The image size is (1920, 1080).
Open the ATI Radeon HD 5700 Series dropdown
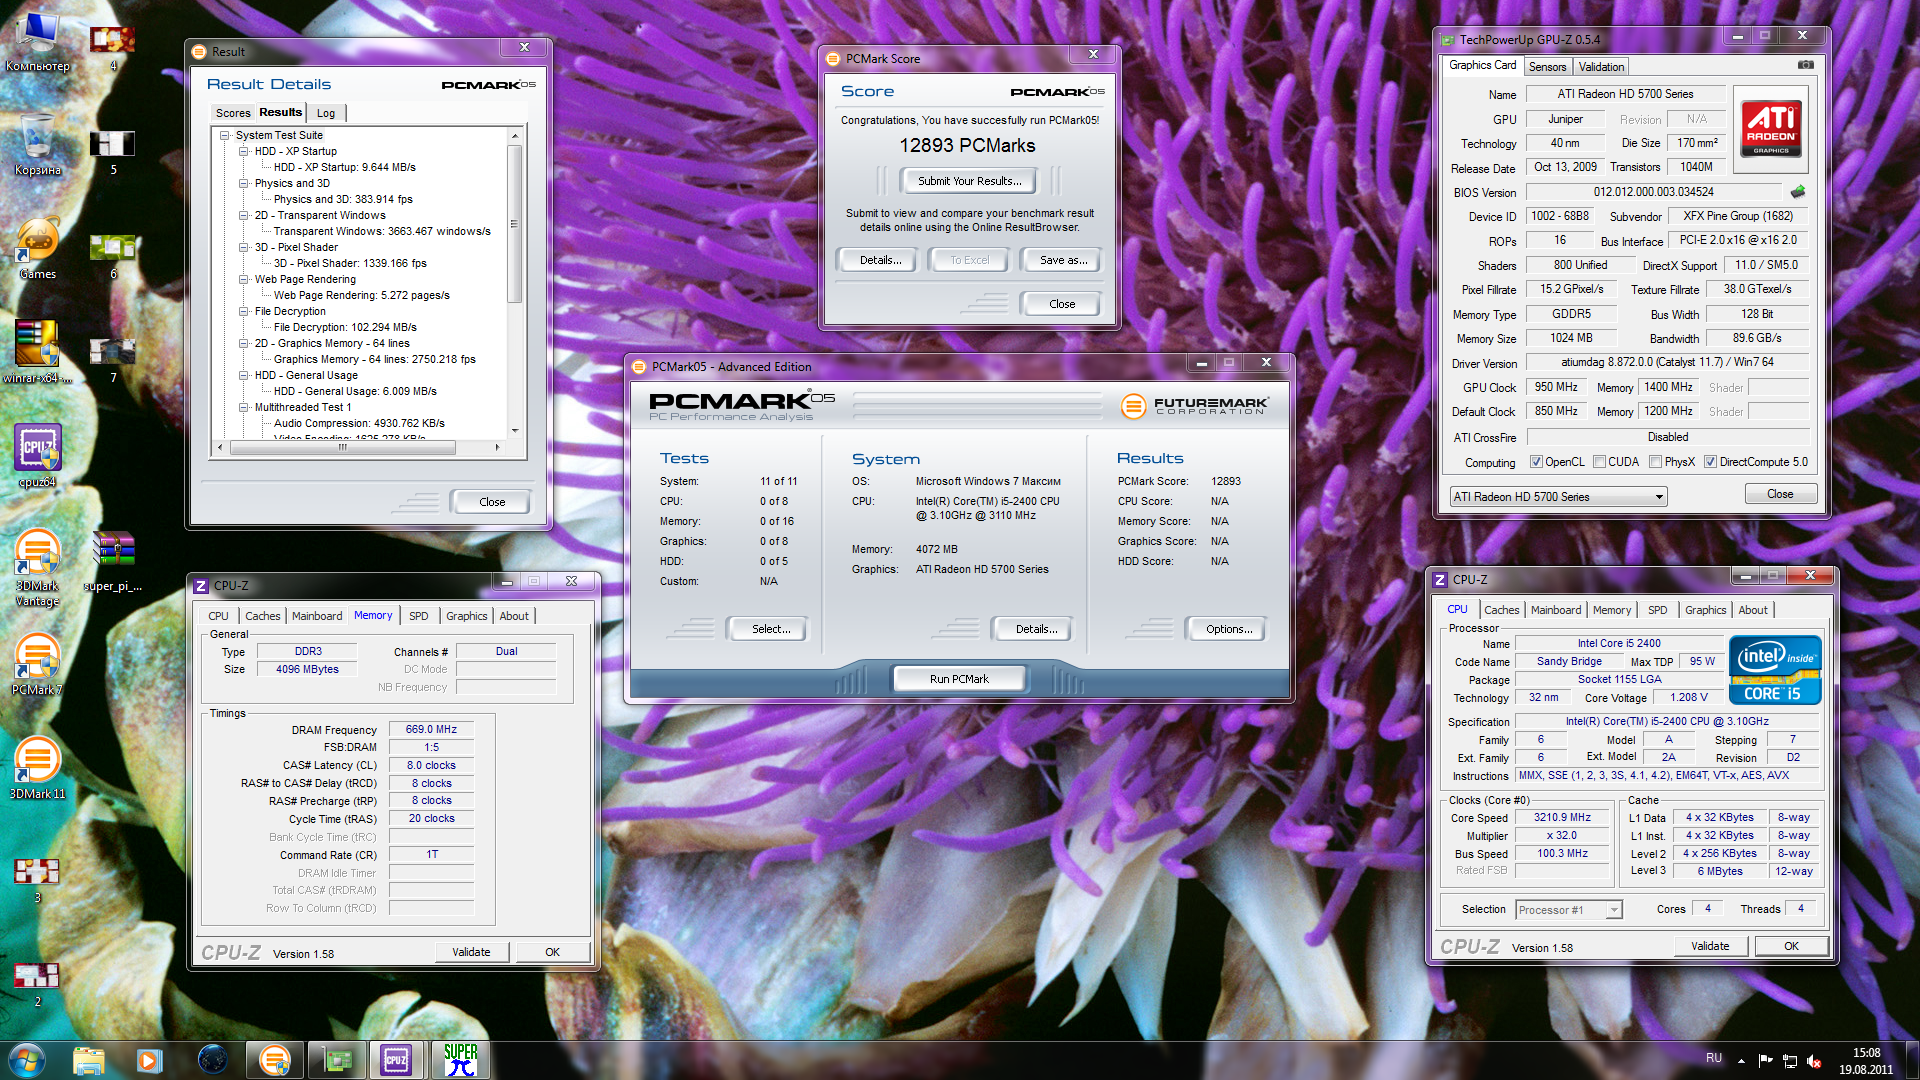(x=1558, y=497)
